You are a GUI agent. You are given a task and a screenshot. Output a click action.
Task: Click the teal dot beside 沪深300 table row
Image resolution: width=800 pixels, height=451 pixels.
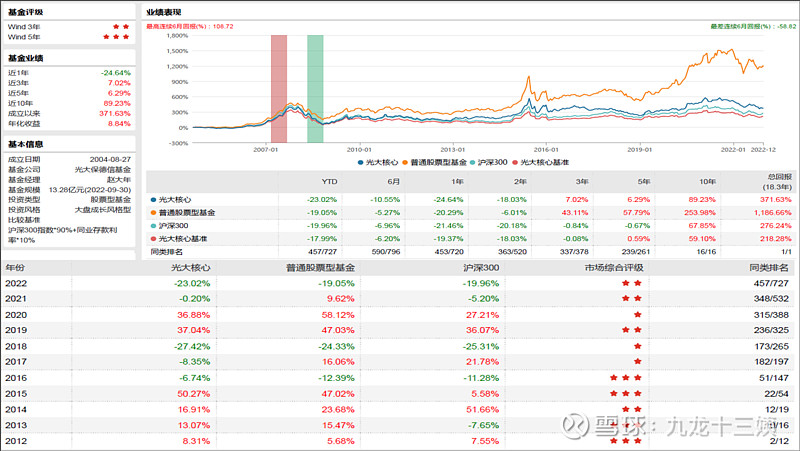point(153,226)
